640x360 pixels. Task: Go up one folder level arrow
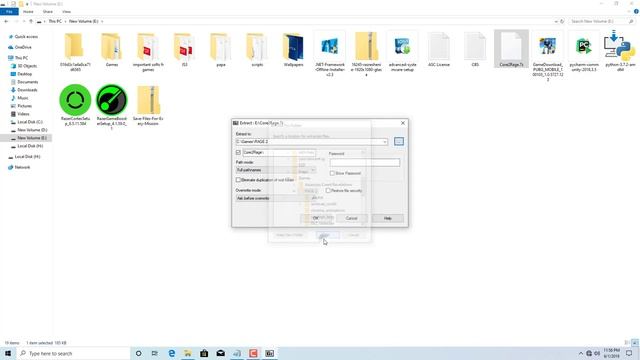[x=31, y=21]
